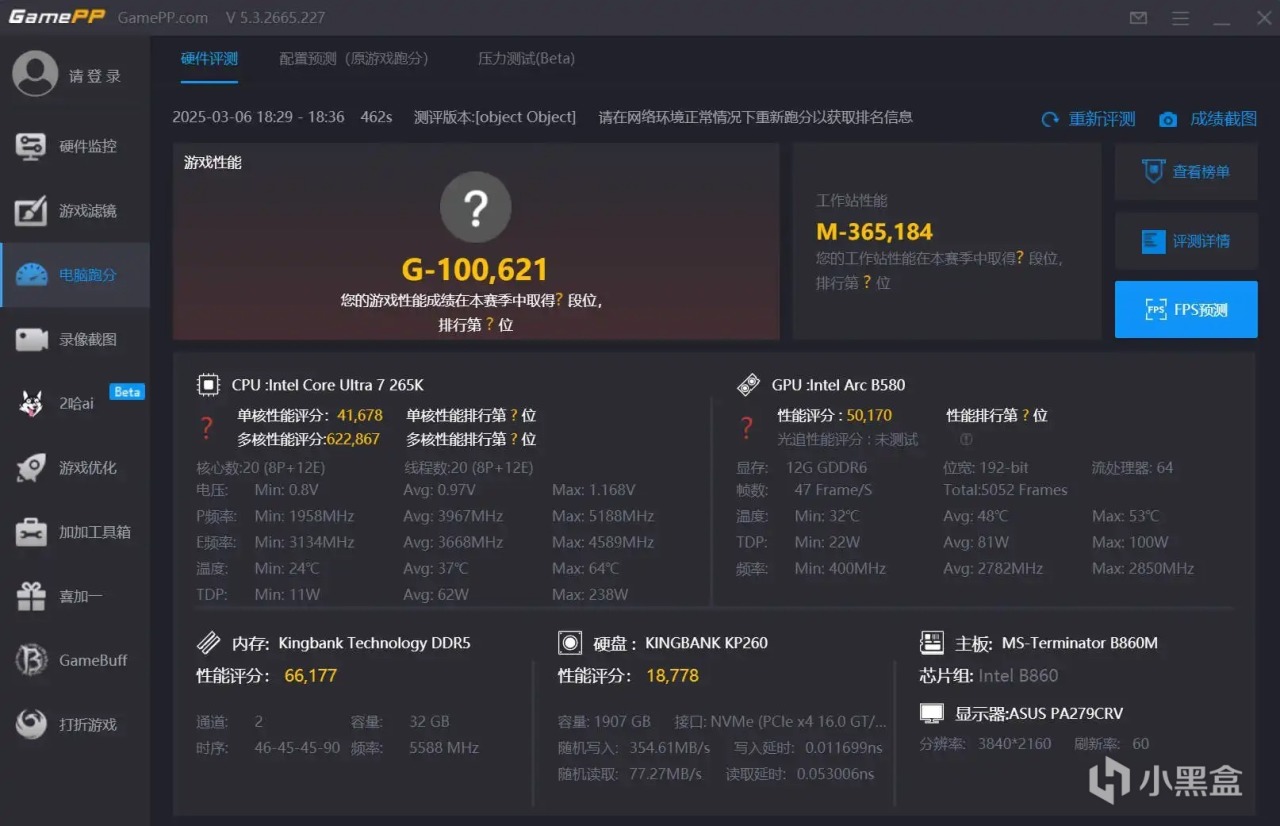Click the info icon next to 光追性能评分
The height and width of the screenshot is (826, 1280).
966,439
